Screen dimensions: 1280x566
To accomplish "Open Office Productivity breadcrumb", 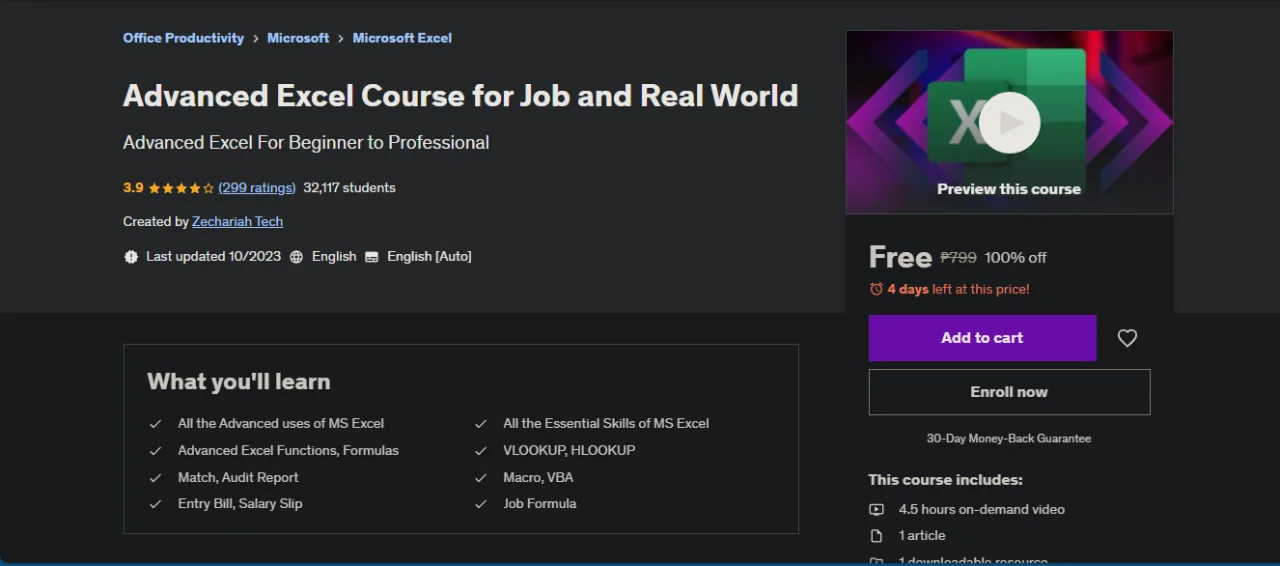I will (x=183, y=38).
